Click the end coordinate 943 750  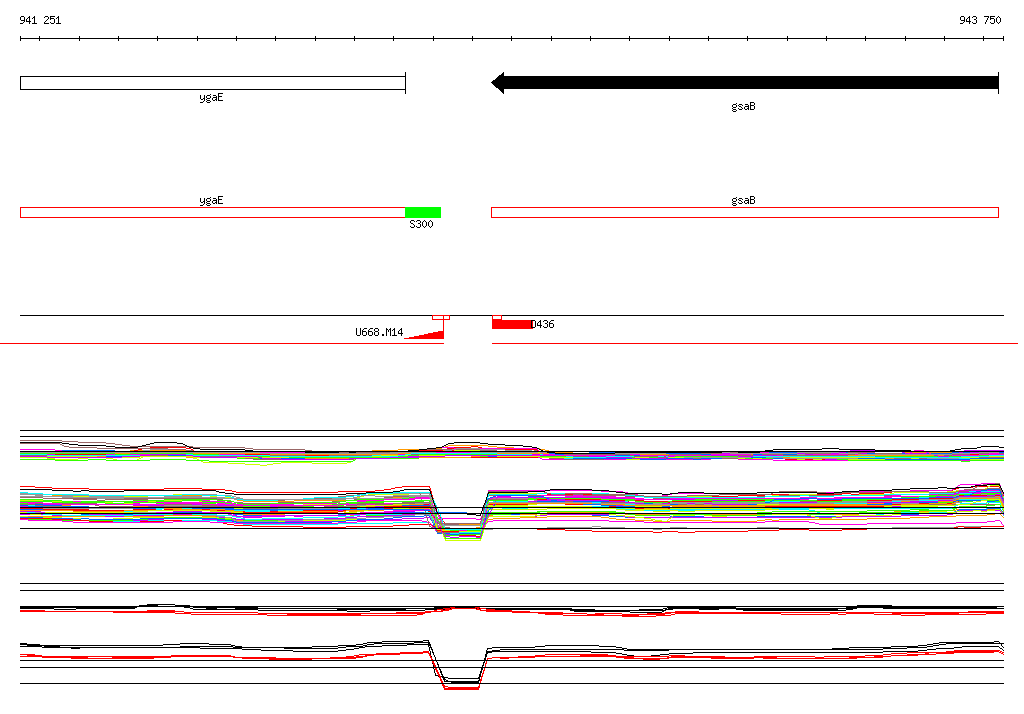click(980, 20)
